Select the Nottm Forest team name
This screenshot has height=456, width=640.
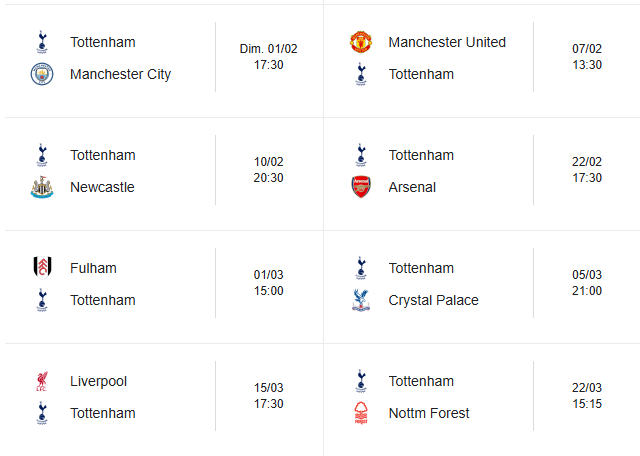click(428, 413)
